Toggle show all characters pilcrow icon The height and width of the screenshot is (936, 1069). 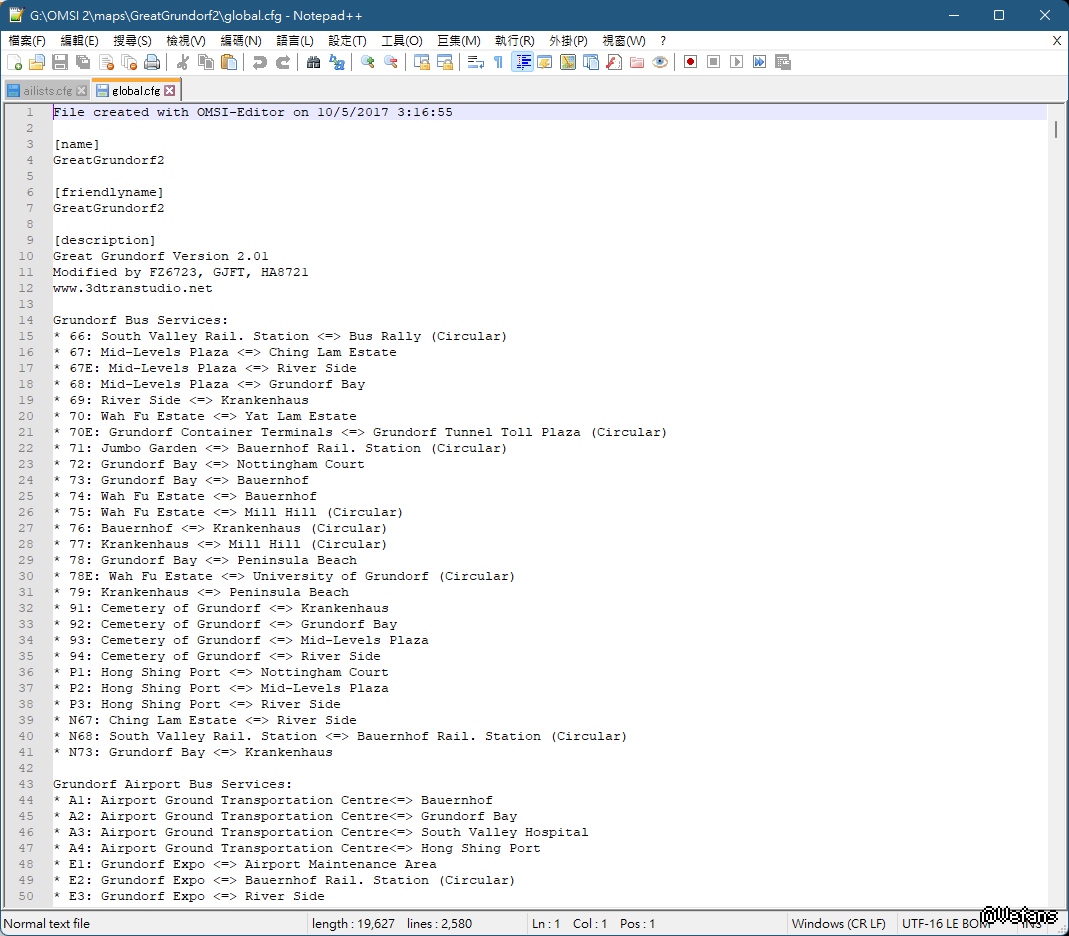498,62
